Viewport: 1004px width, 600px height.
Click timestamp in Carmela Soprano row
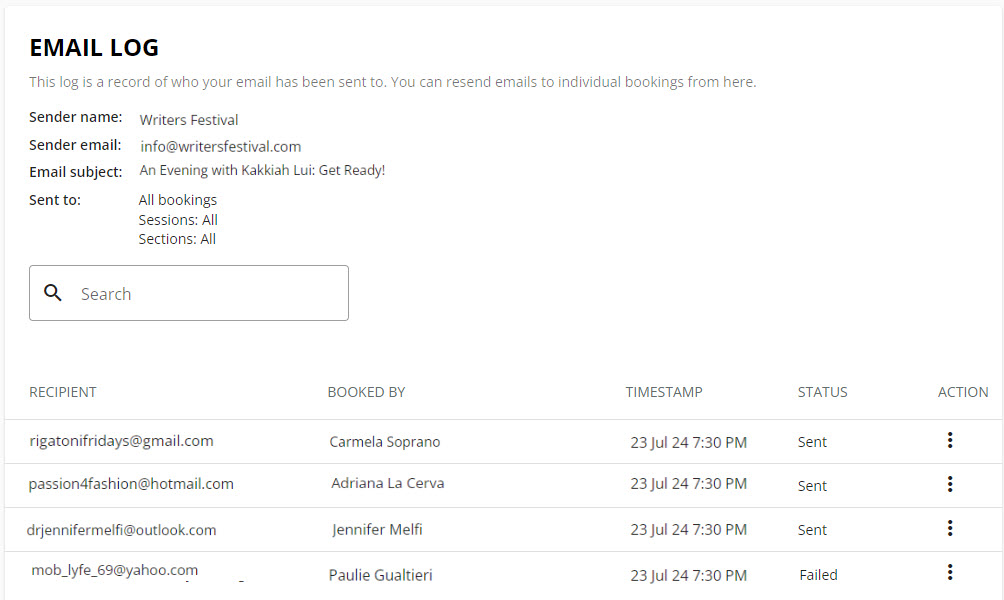click(x=688, y=442)
